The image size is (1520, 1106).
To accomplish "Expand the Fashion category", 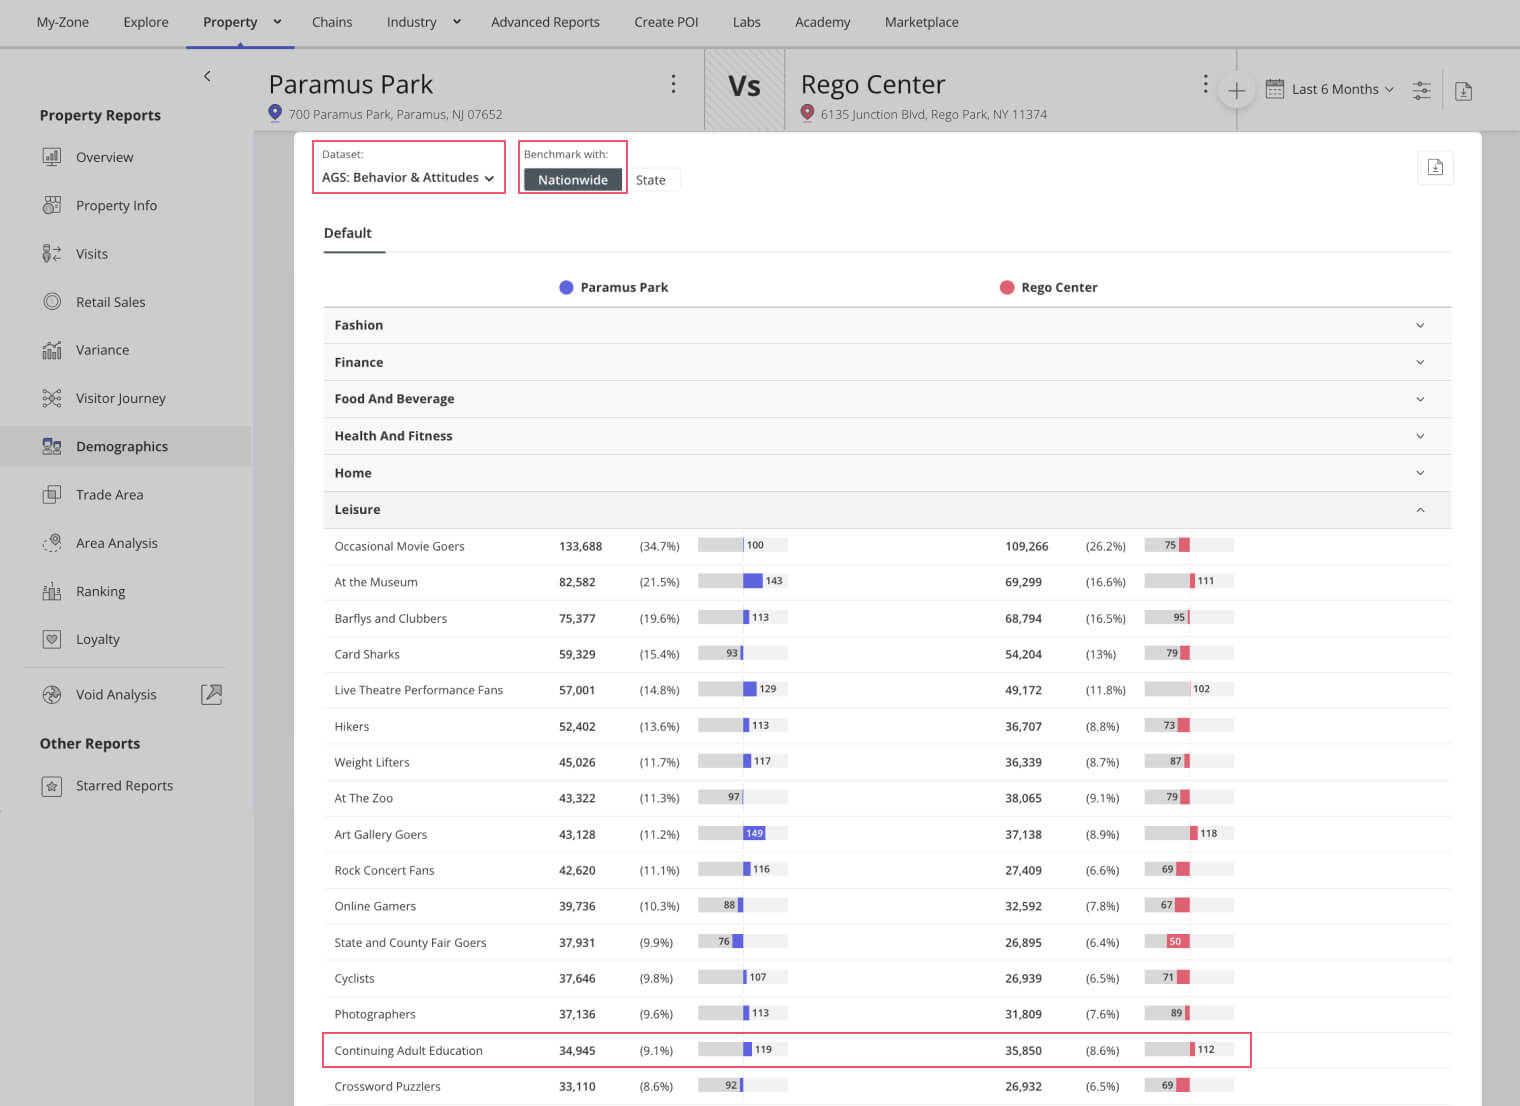I will 887,325.
